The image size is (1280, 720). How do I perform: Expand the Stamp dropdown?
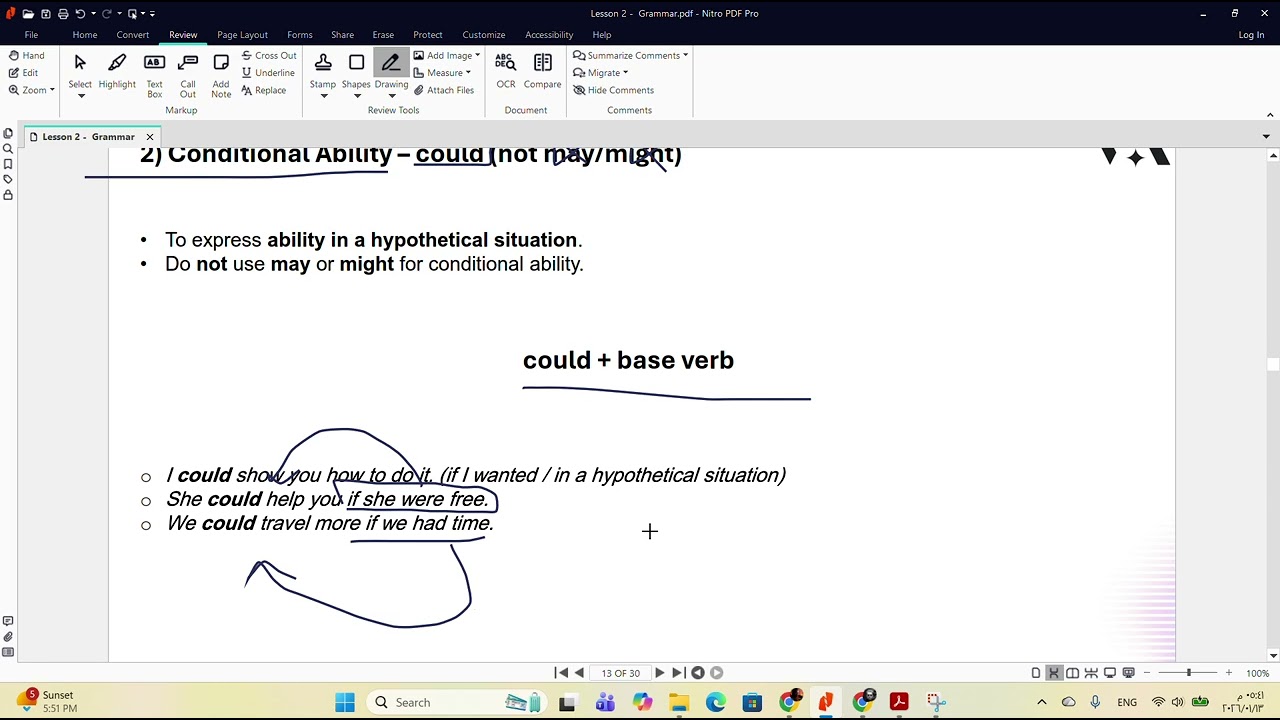click(x=323, y=96)
